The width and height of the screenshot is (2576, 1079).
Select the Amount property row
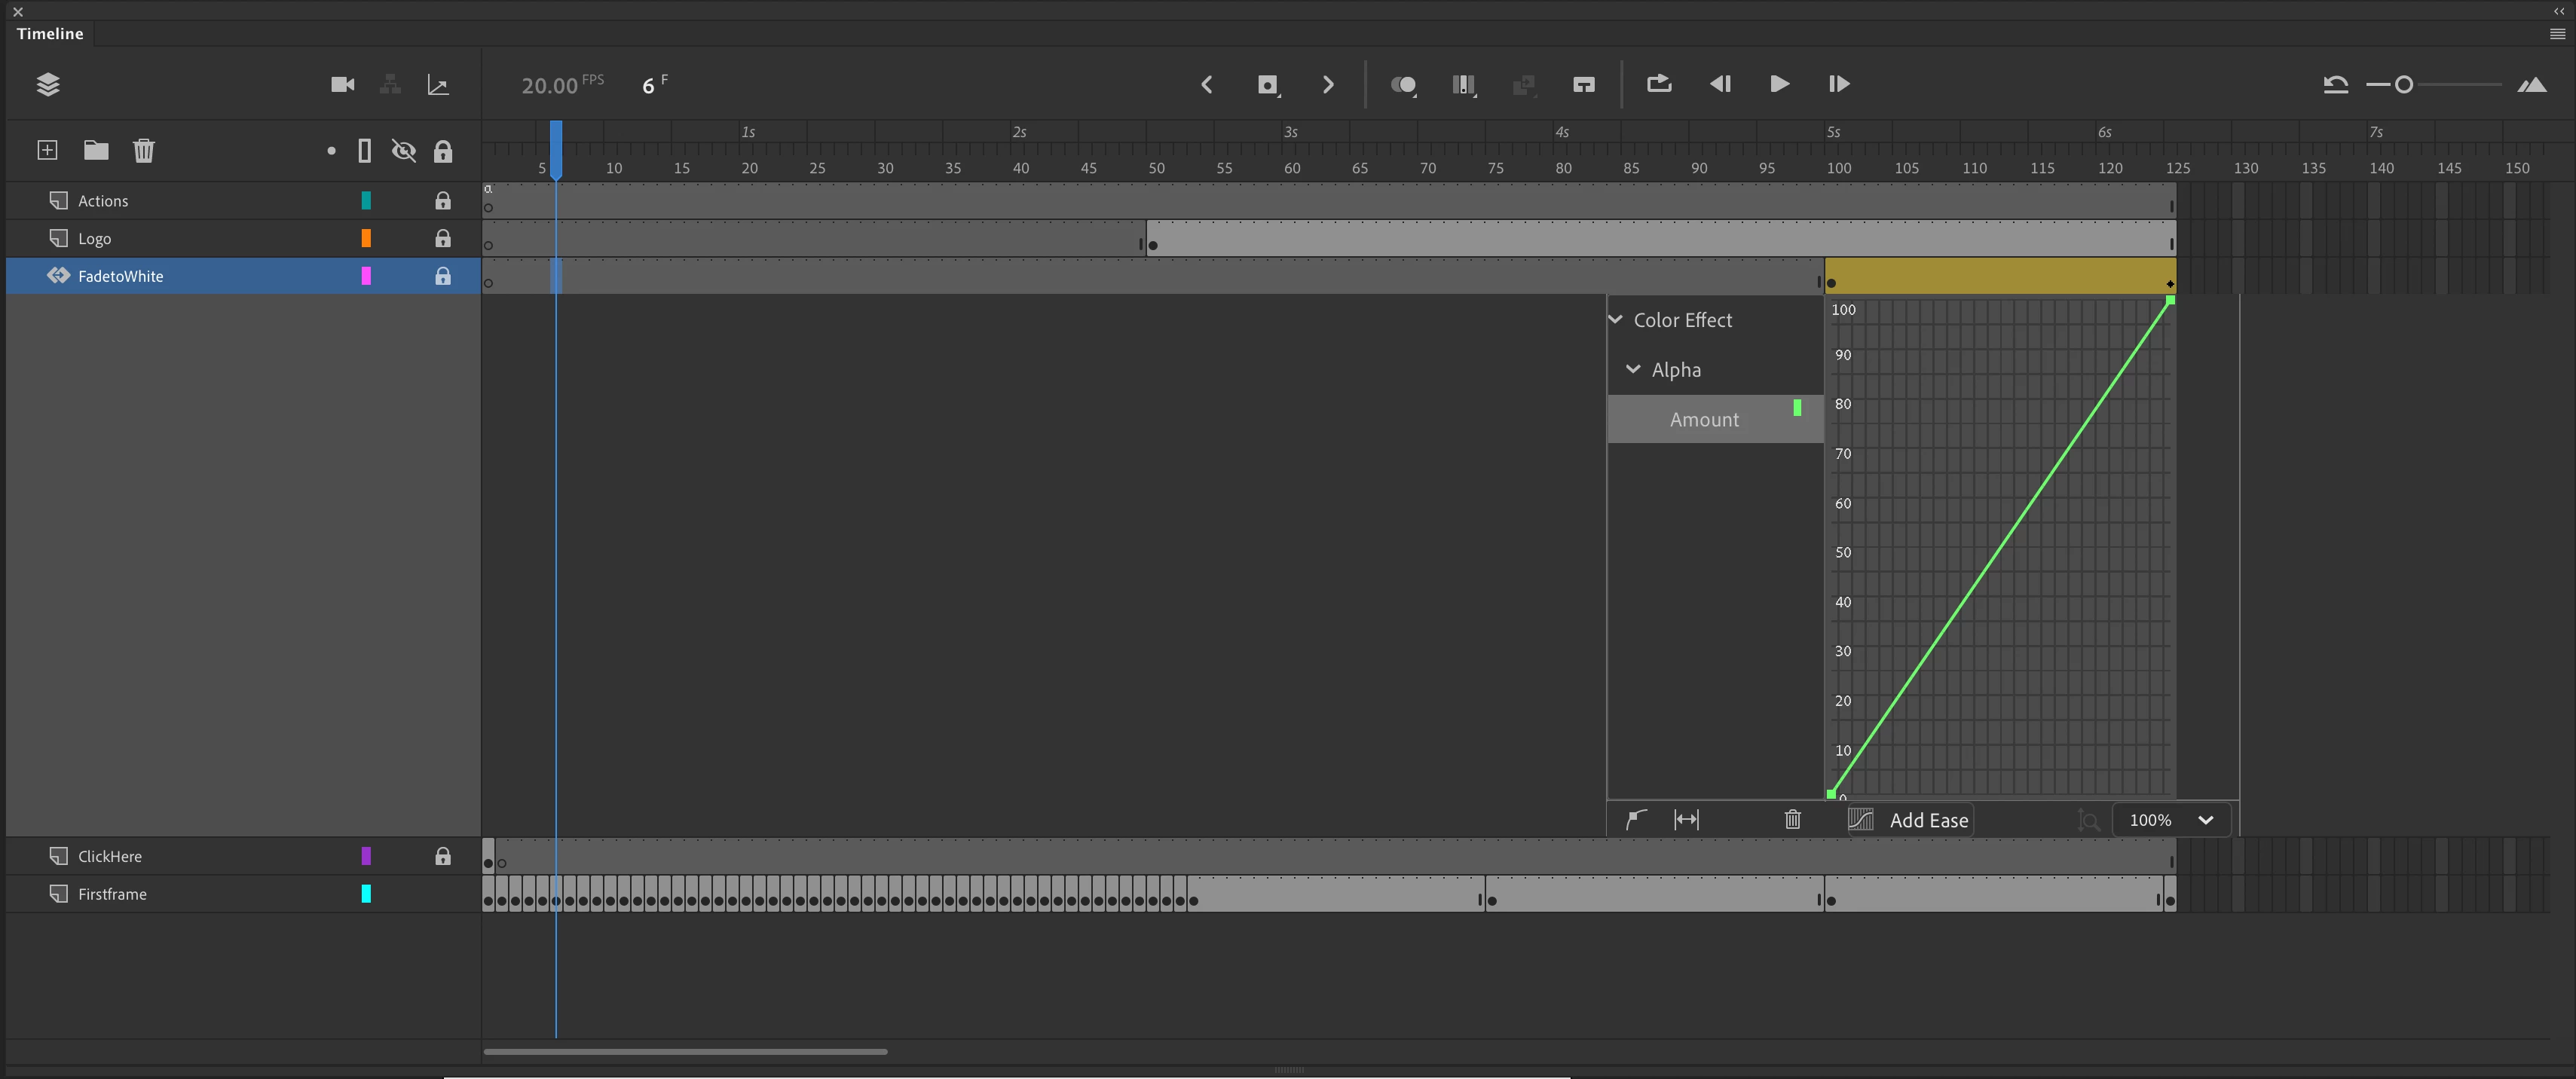pyautogui.click(x=1704, y=420)
